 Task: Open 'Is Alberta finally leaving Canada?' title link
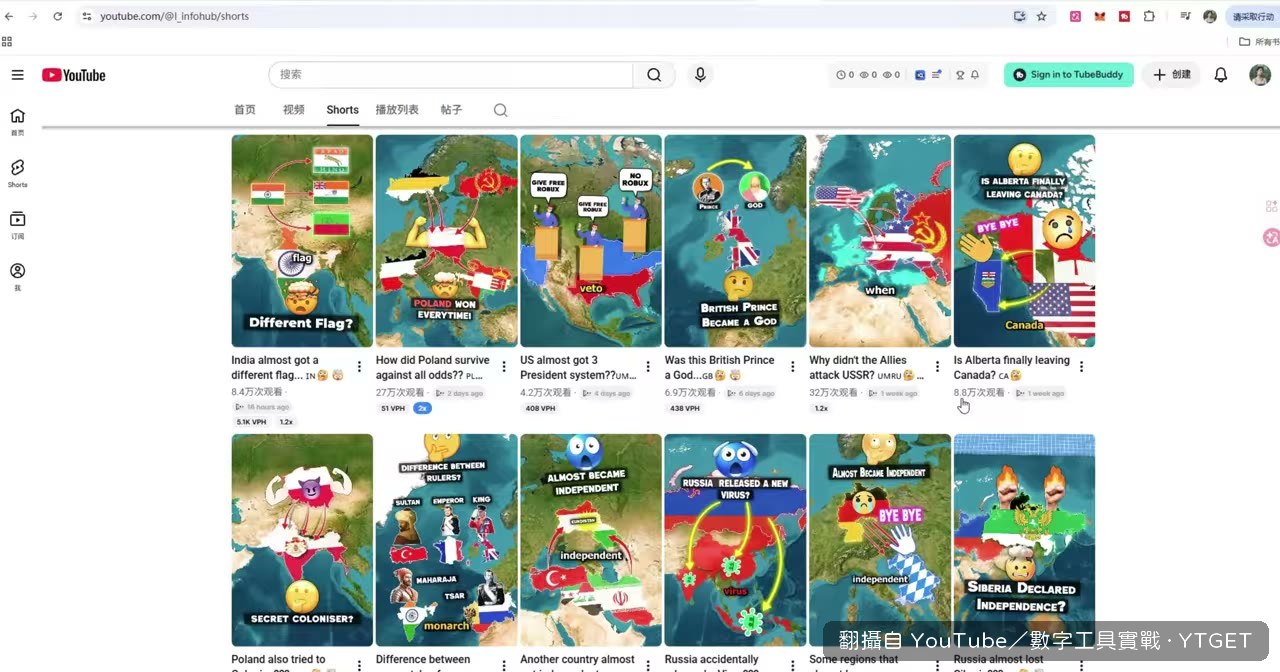[x=1012, y=367]
